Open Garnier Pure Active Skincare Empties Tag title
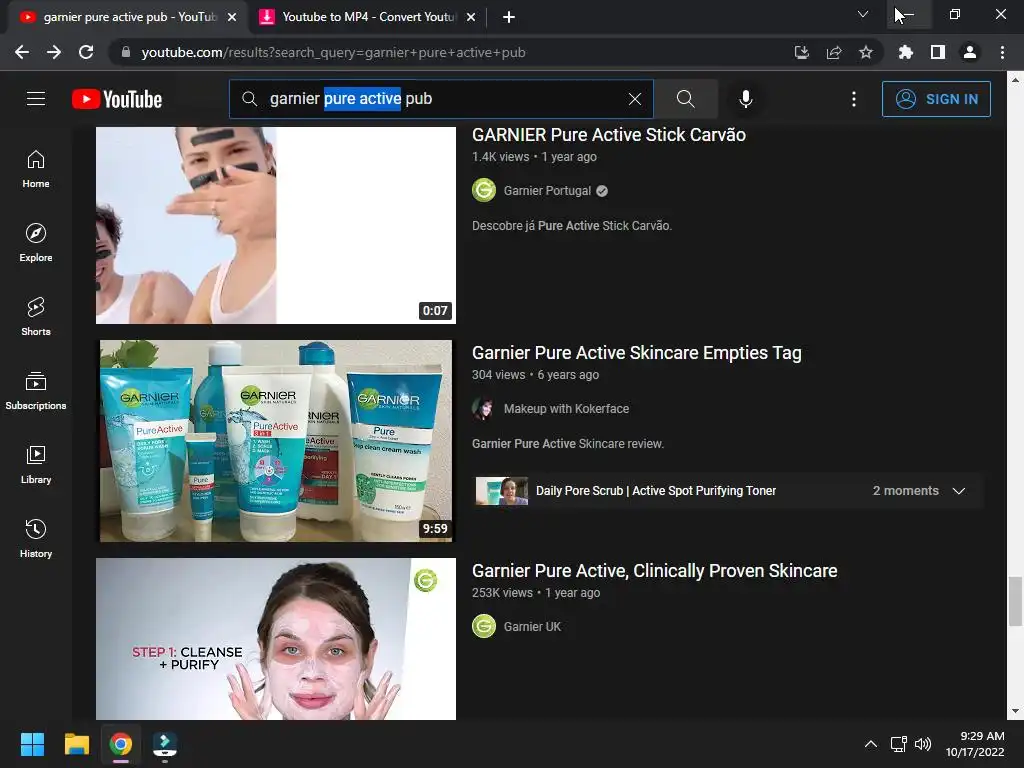Viewport: 1024px width, 768px height. point(637,353)
